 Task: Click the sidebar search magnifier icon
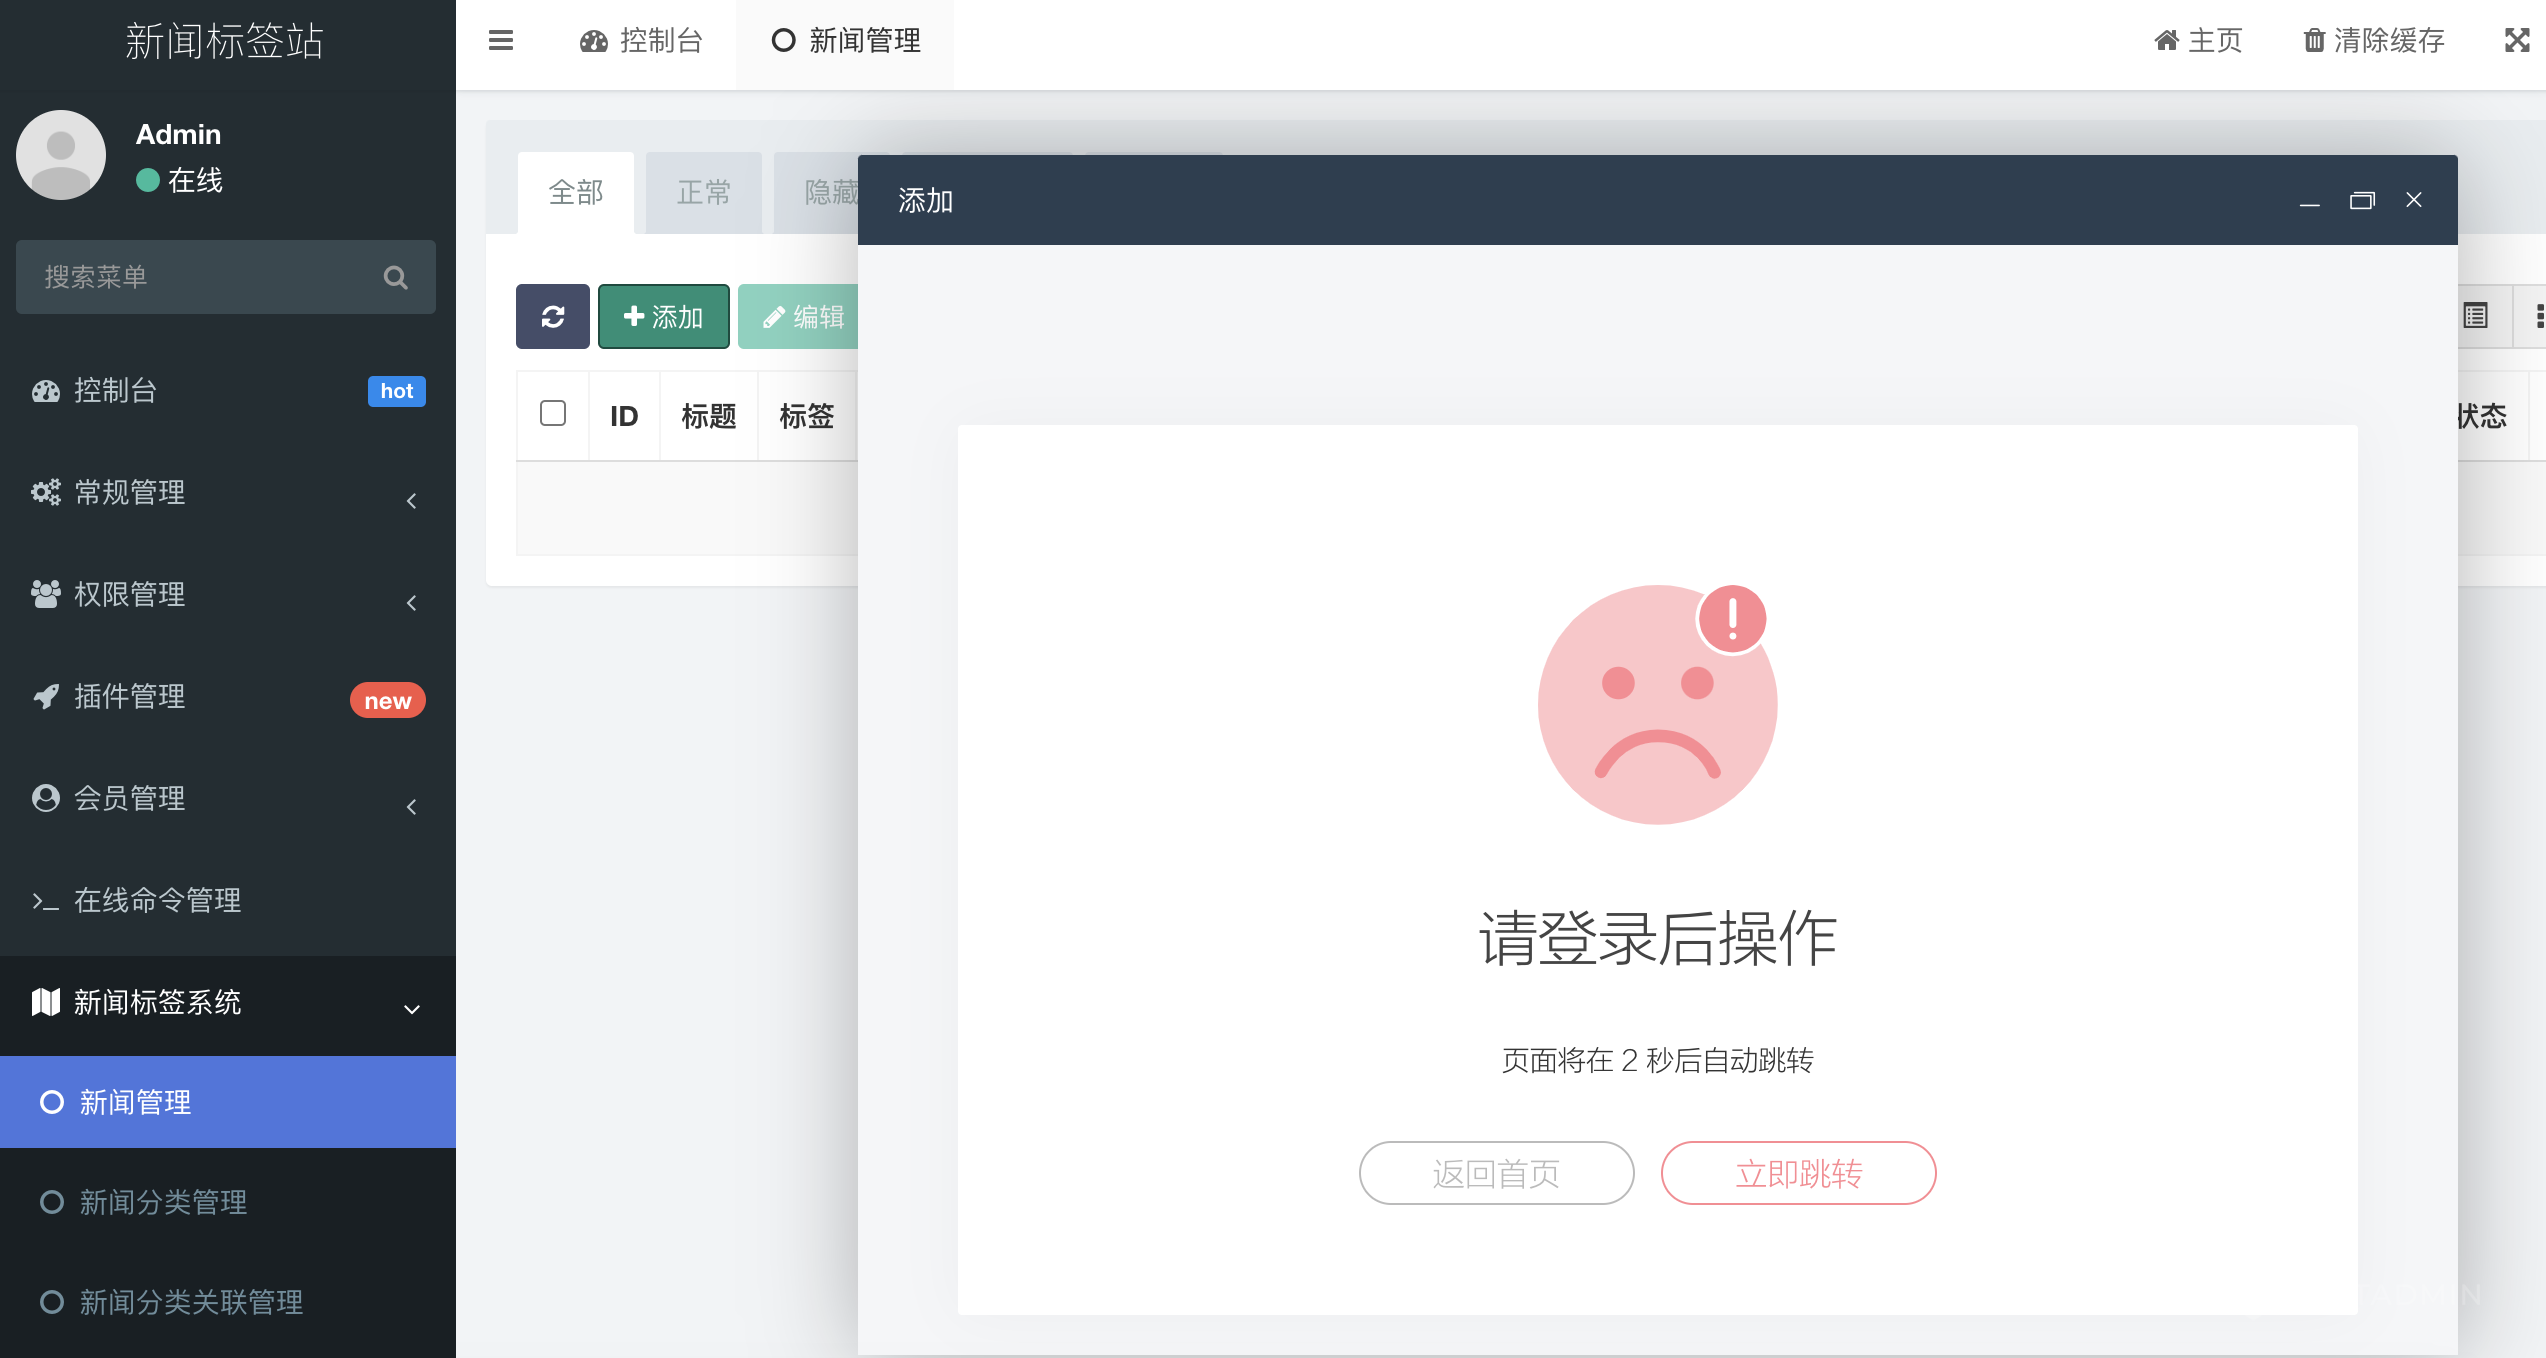396,278
